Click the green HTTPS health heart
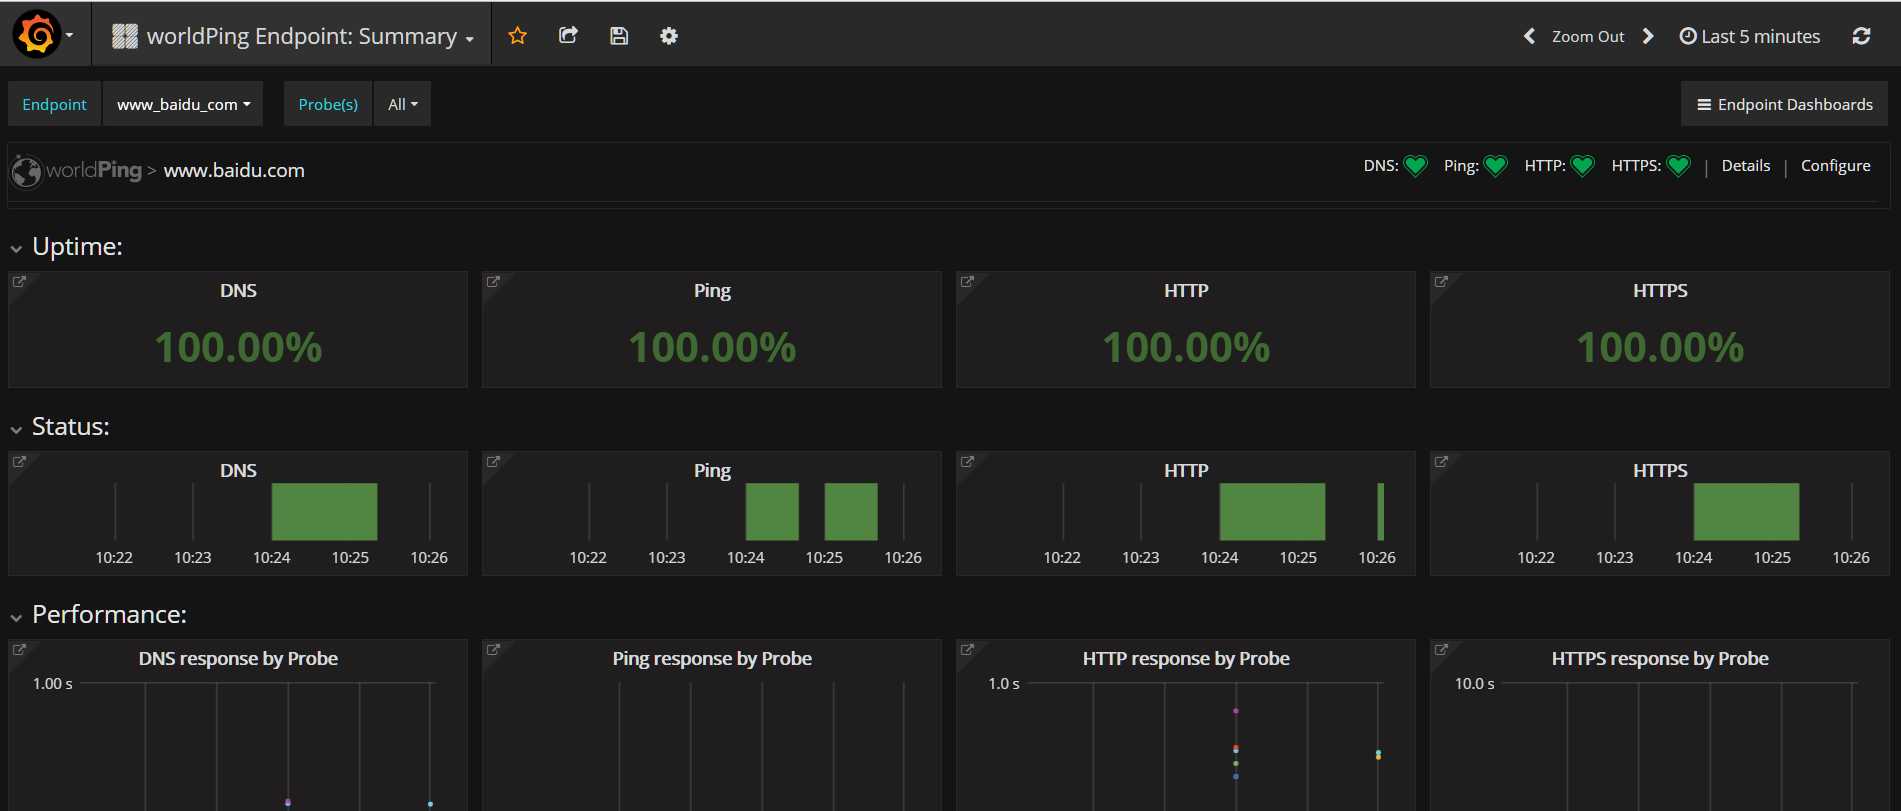Image resolution: width=1901 pixels, height=811 pixels. 1679,166
